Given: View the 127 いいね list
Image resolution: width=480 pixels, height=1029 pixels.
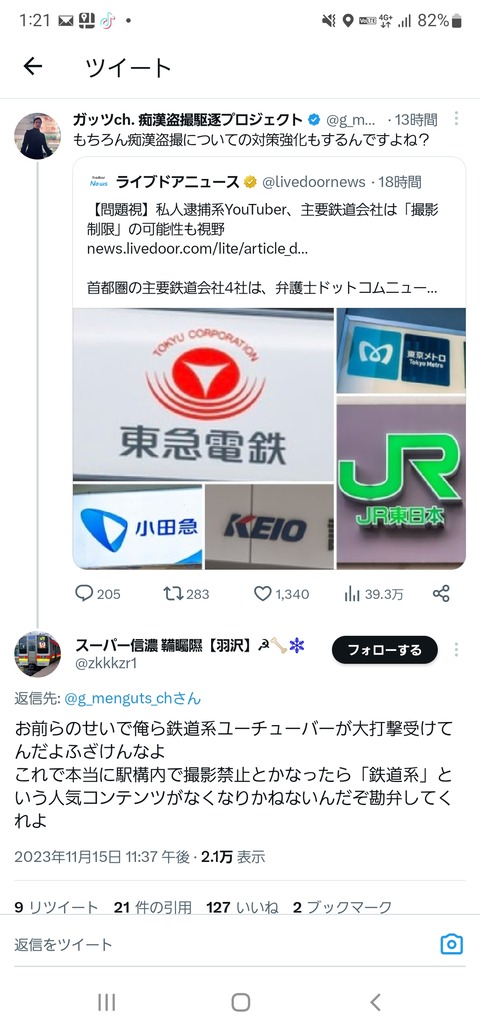Looking at the screenshot, I should (x=242, y=907).
